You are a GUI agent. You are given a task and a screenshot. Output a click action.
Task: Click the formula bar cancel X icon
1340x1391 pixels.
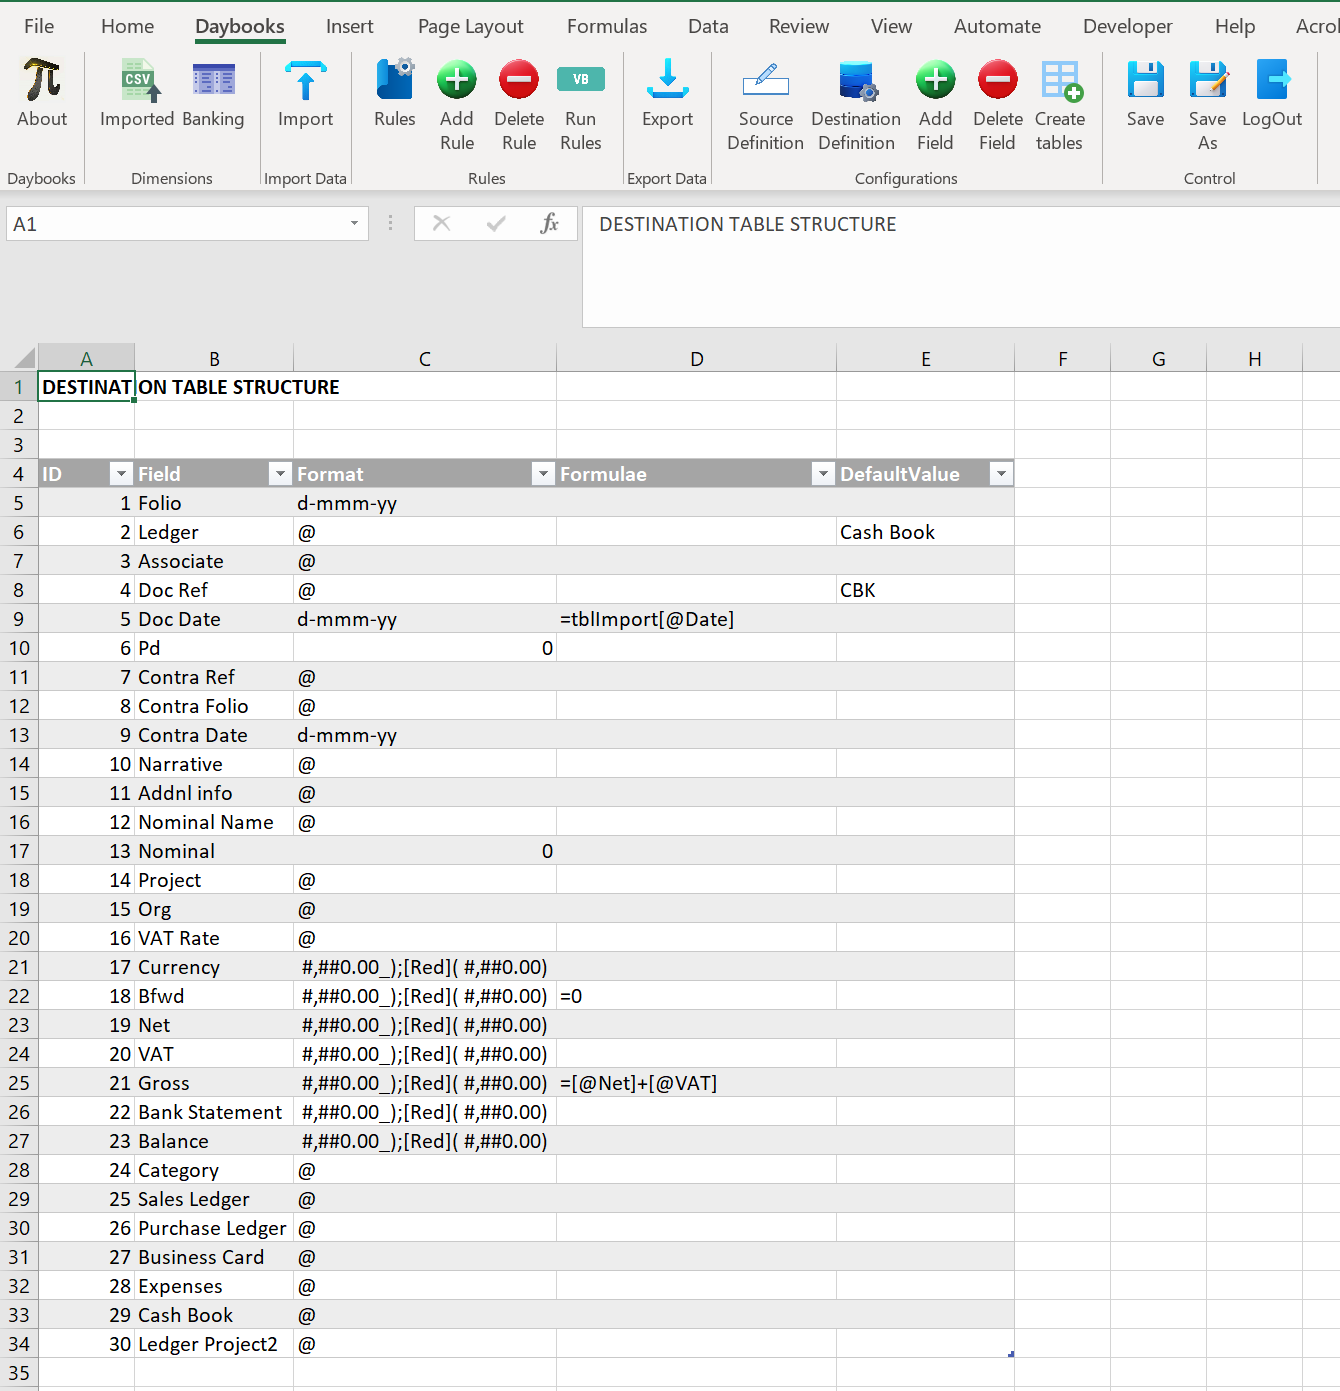(x=441, y=223)
